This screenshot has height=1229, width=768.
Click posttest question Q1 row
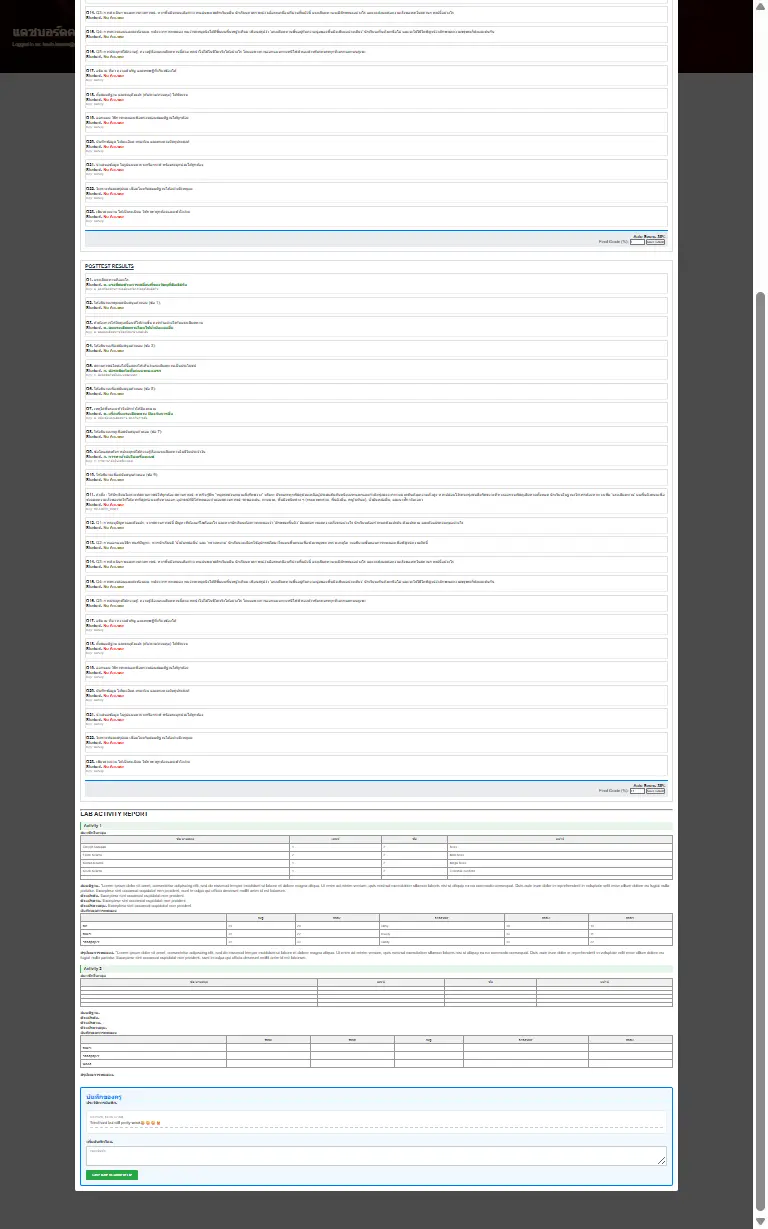[376, 284]
